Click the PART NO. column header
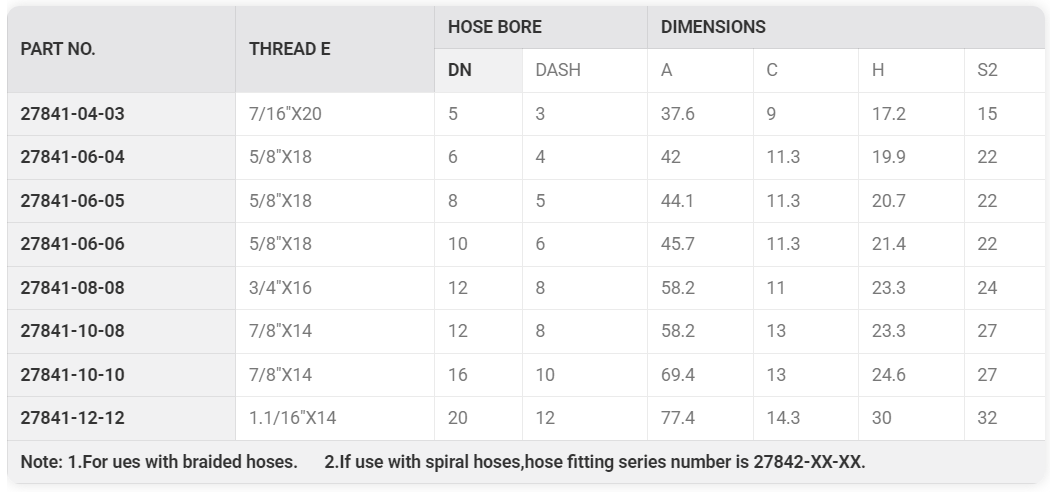The image size is (1052, 492). click(121, 49)
